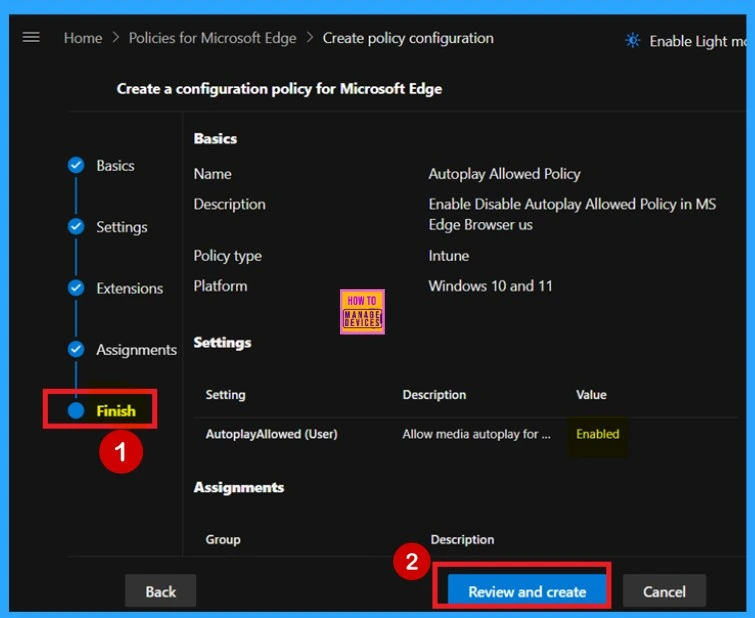The image size is (755, 618).
Task: Click the chevron before Create policy configuration
Action: [310, 38]
